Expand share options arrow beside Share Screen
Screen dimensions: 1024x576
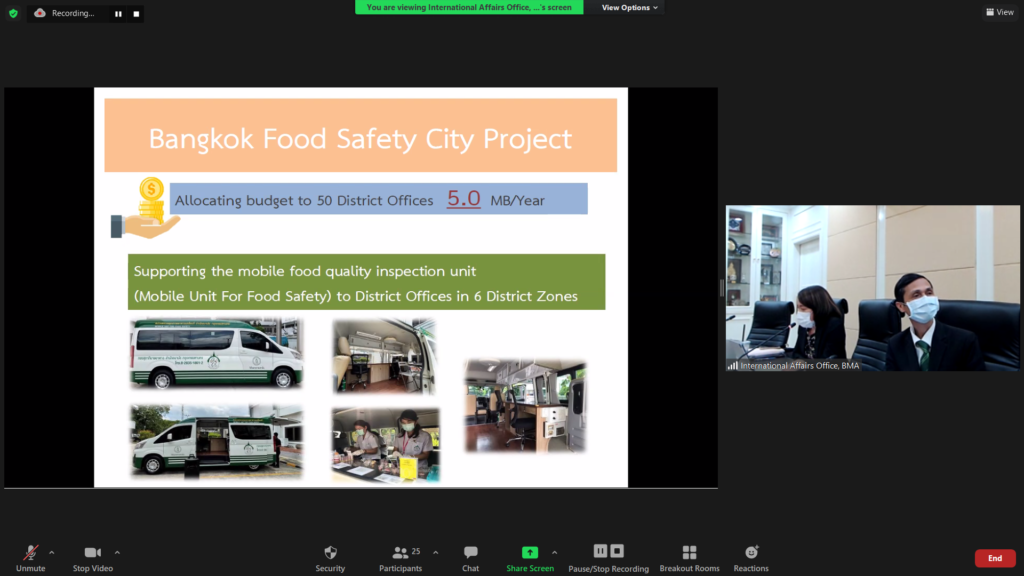pos(554,552)
